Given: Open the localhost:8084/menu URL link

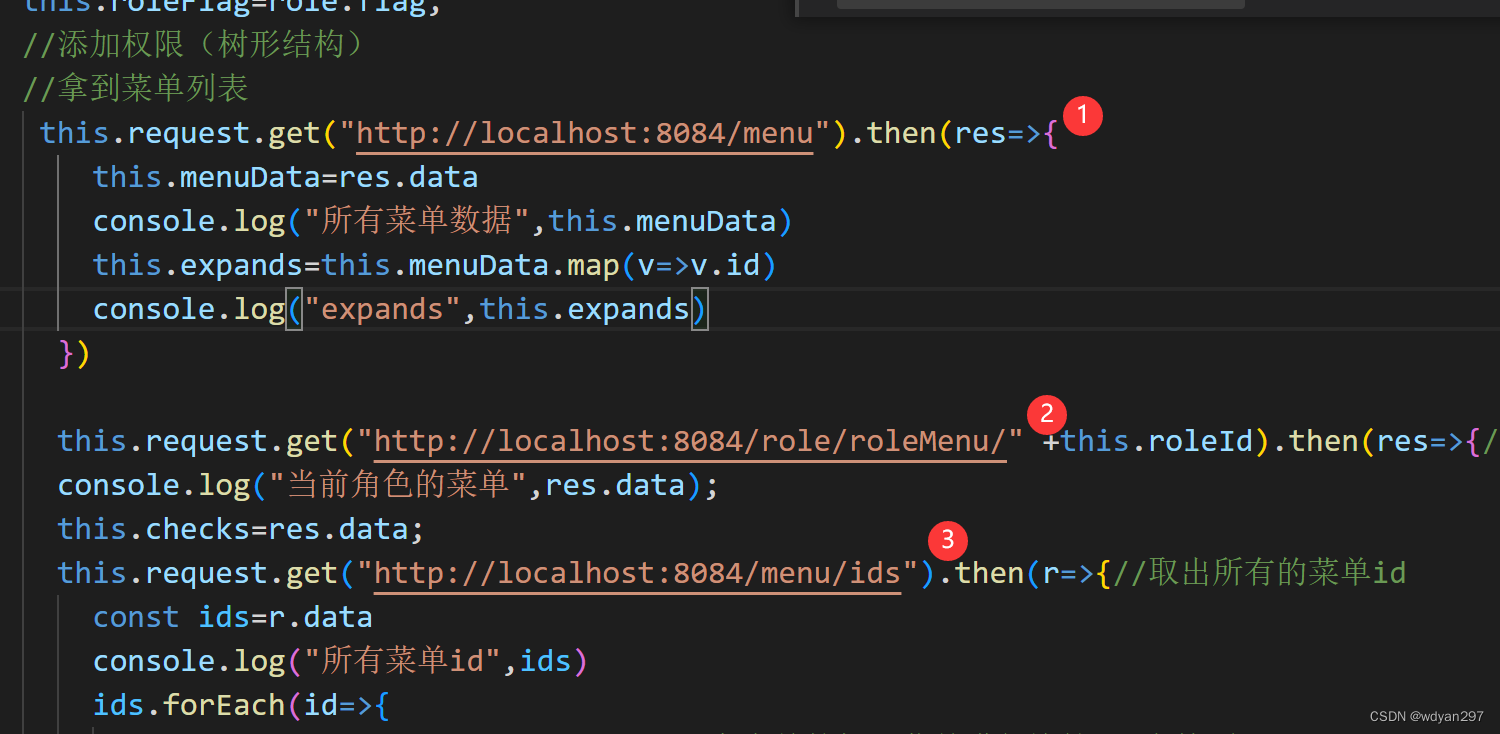Looking at the screenshot, I should [585, 133].
